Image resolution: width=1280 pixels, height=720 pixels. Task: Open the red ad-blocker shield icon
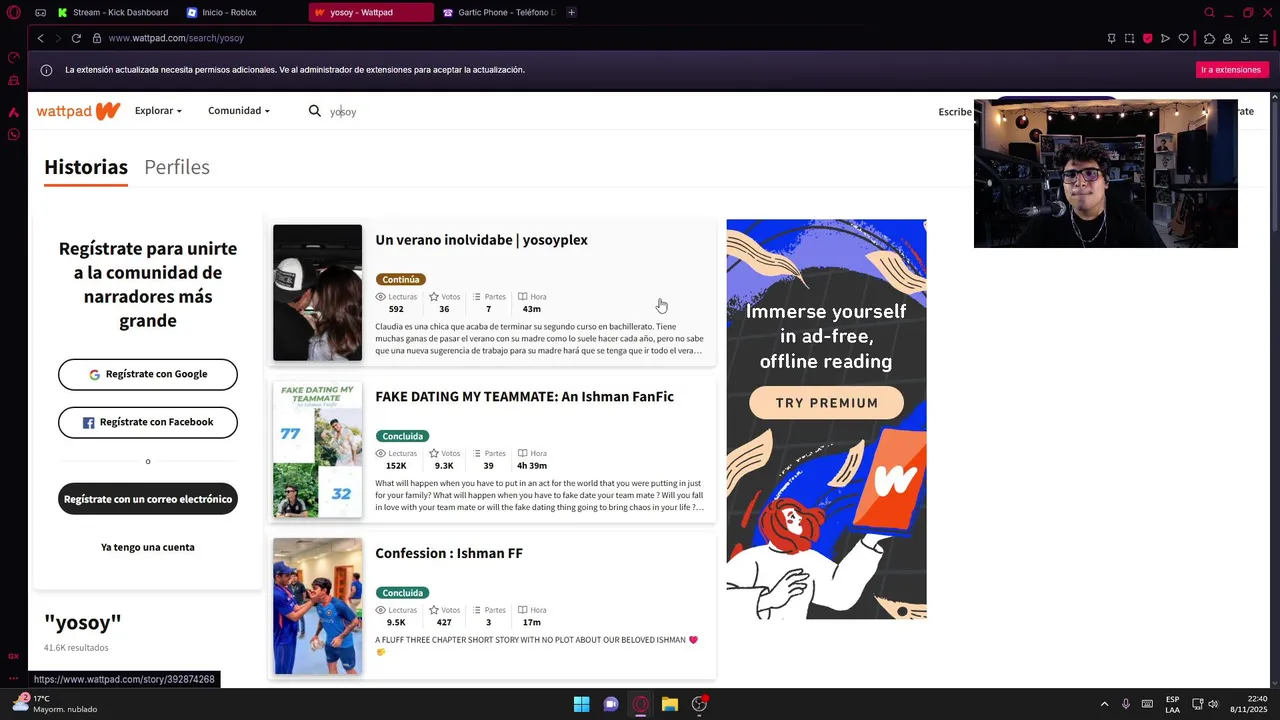click(1147, 38)
